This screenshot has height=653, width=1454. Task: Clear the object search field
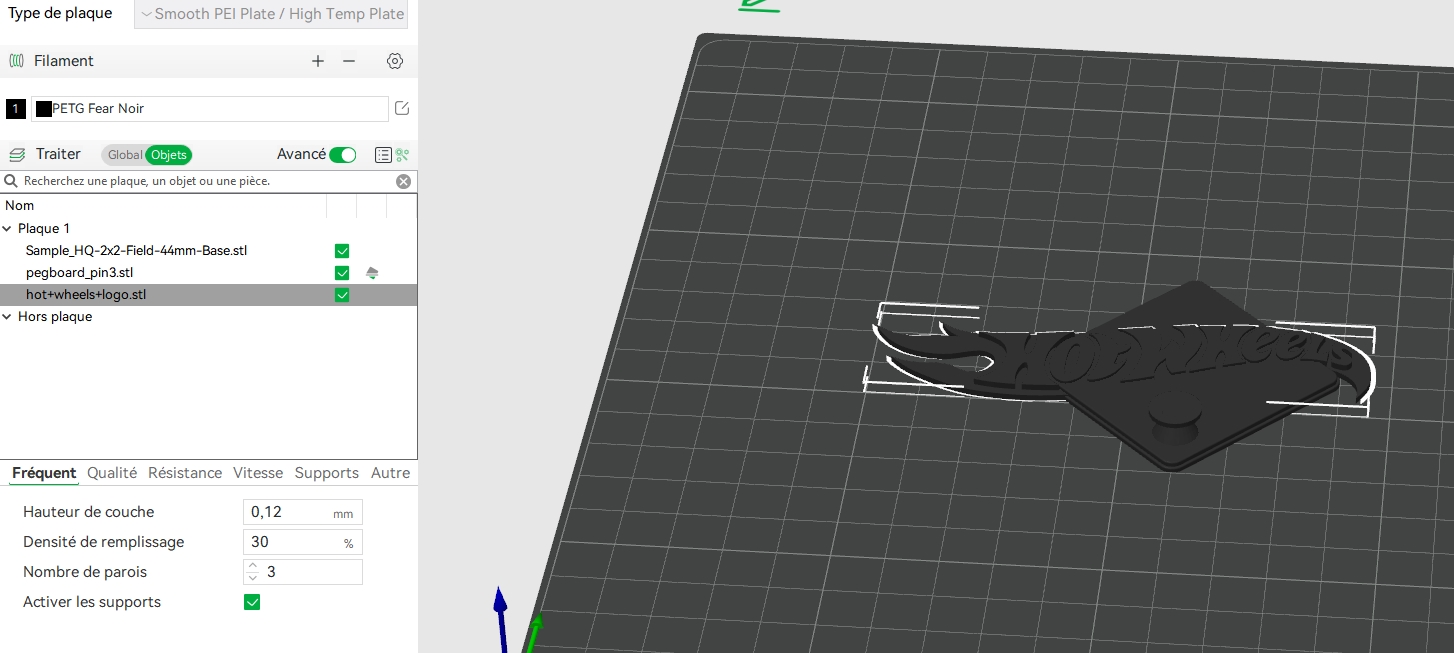[403, 181]
